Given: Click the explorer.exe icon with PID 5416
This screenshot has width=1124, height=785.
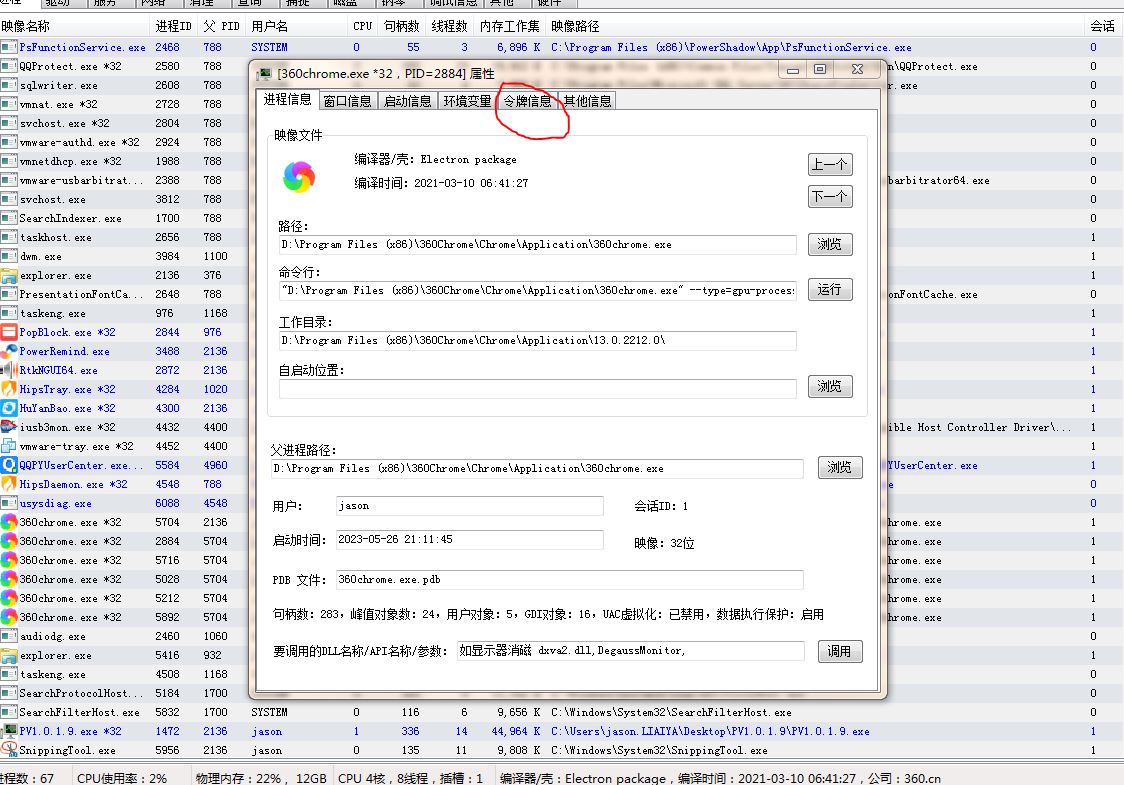Looking at the screenshot, I should pyautogui.click(x=9, y=655).
